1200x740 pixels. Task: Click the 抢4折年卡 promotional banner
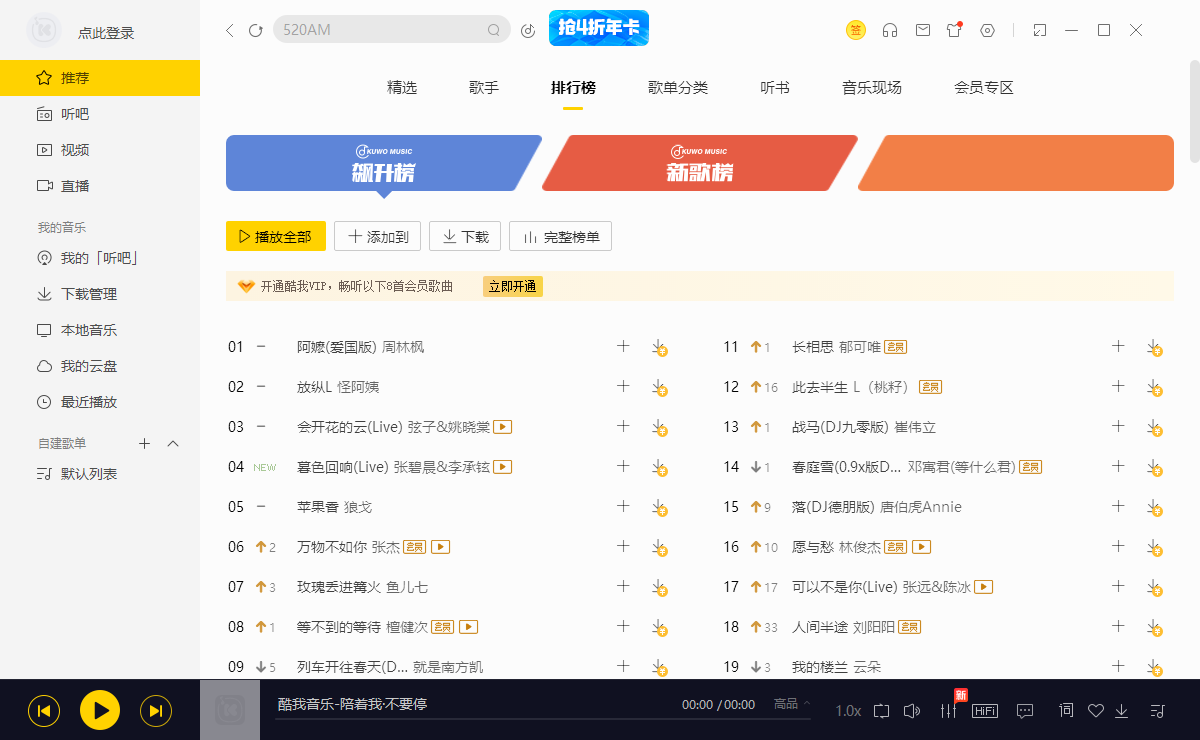pyautogui.click(x=599, y=28)
